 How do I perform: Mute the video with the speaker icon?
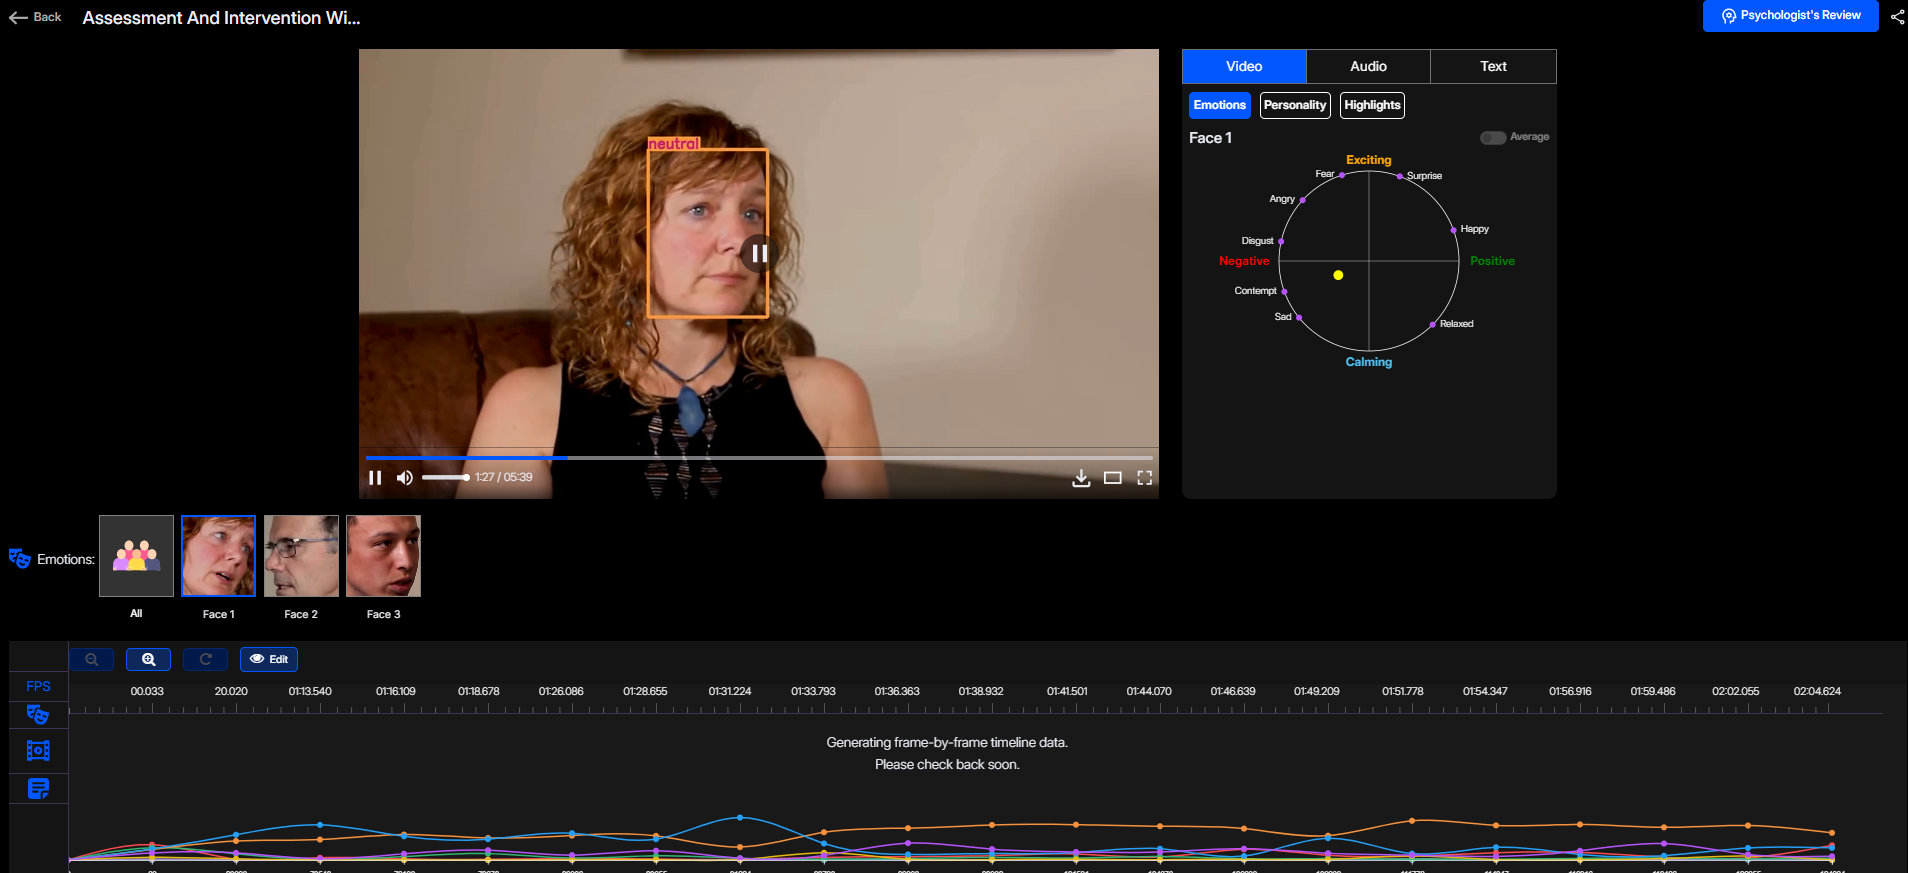(x=404, y=478)
